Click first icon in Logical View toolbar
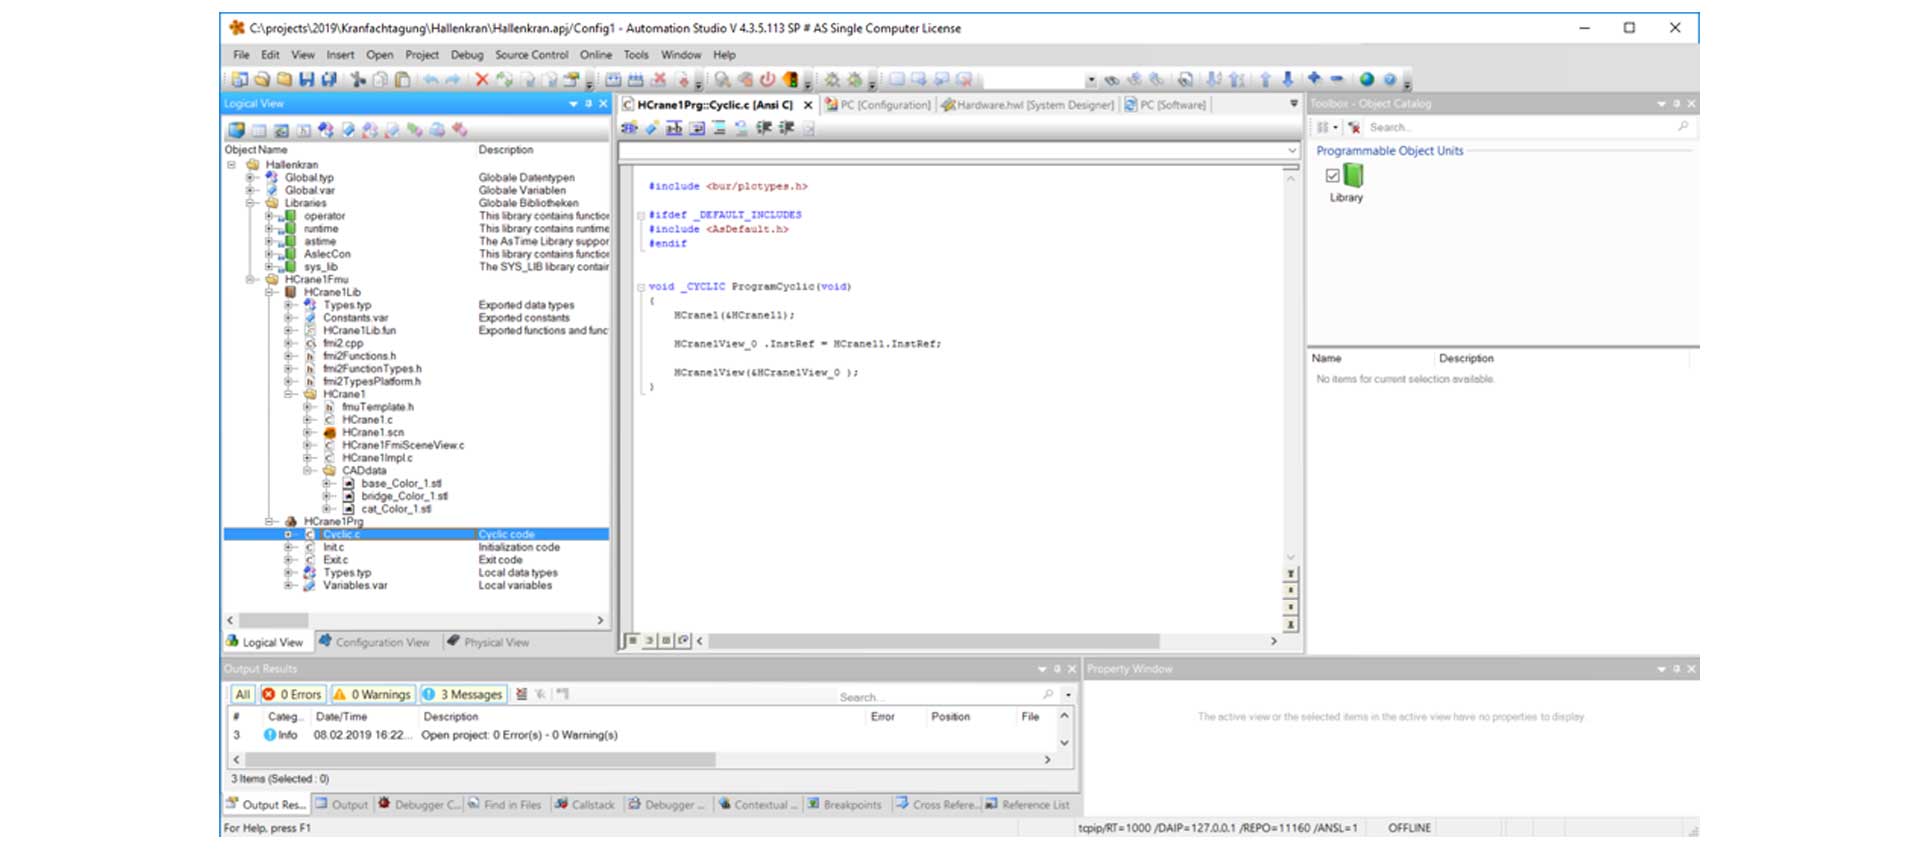 [237, 130]
